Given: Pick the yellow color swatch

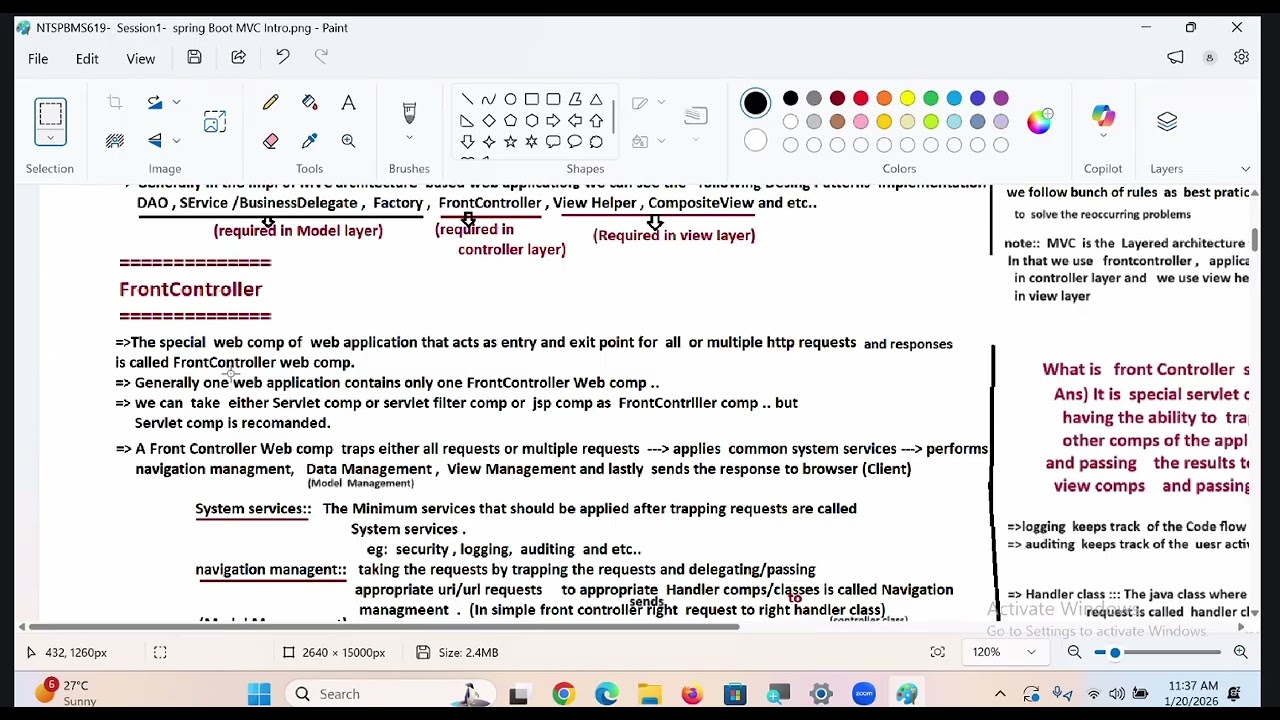Looking at the screenshot, I should click(907, 98).
